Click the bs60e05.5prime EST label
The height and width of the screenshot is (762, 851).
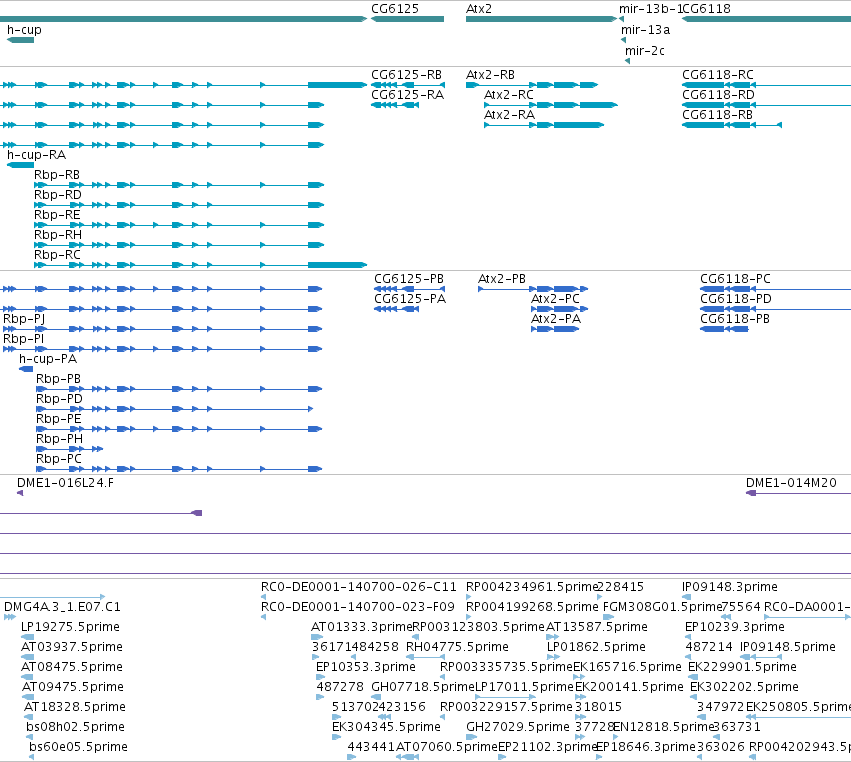(78, 748)
